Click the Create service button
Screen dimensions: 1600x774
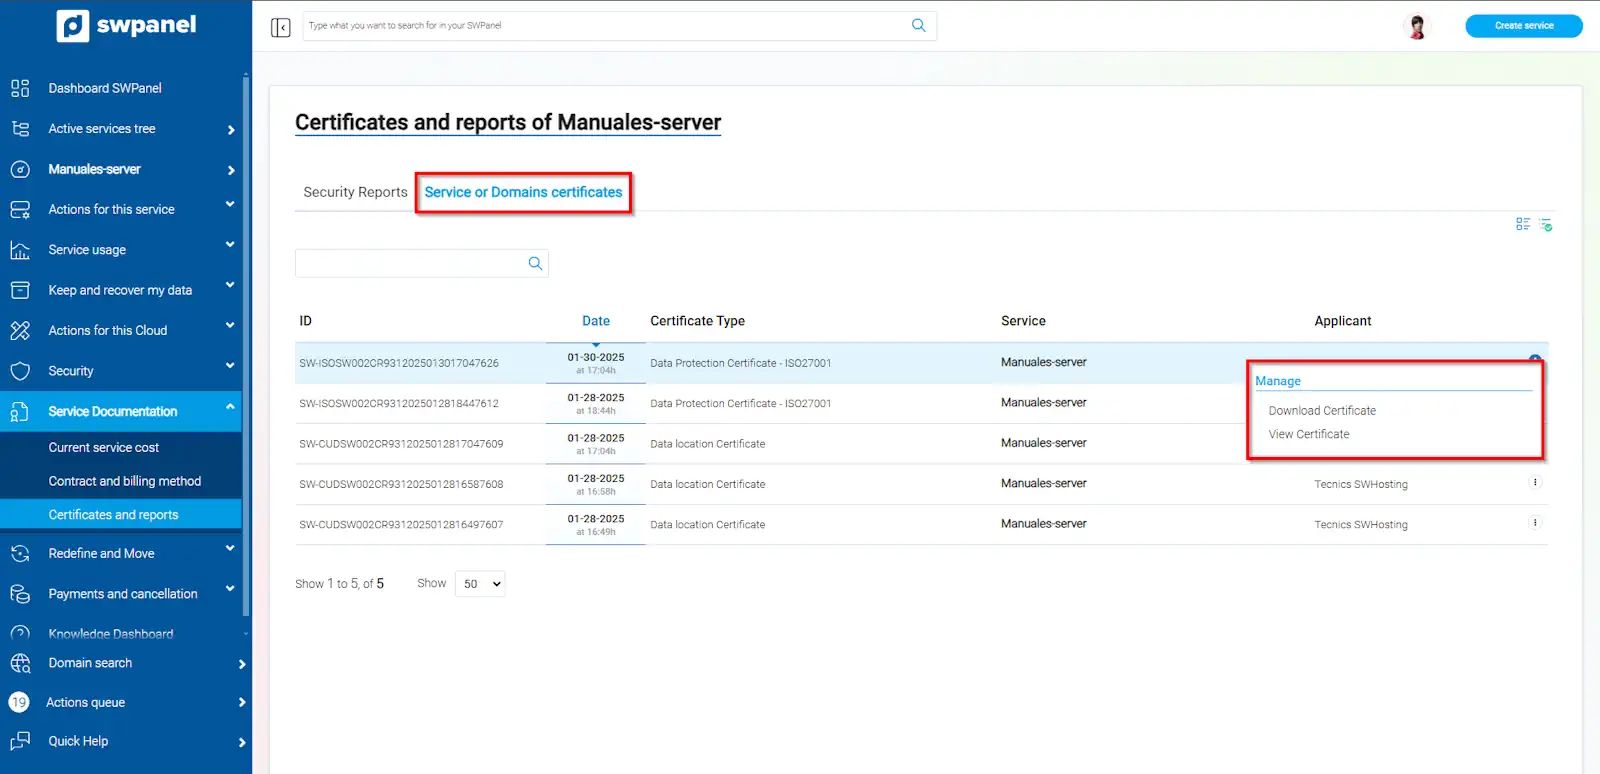coord(1523,26)
